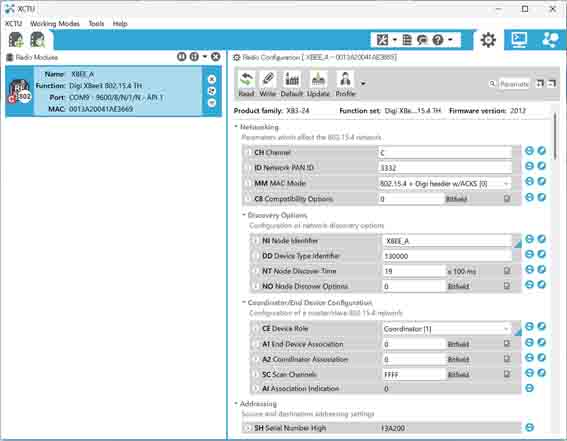Edit the NI Node Identifier field
The width and height of the screenshot is (567, 441).
pos(447,241)
